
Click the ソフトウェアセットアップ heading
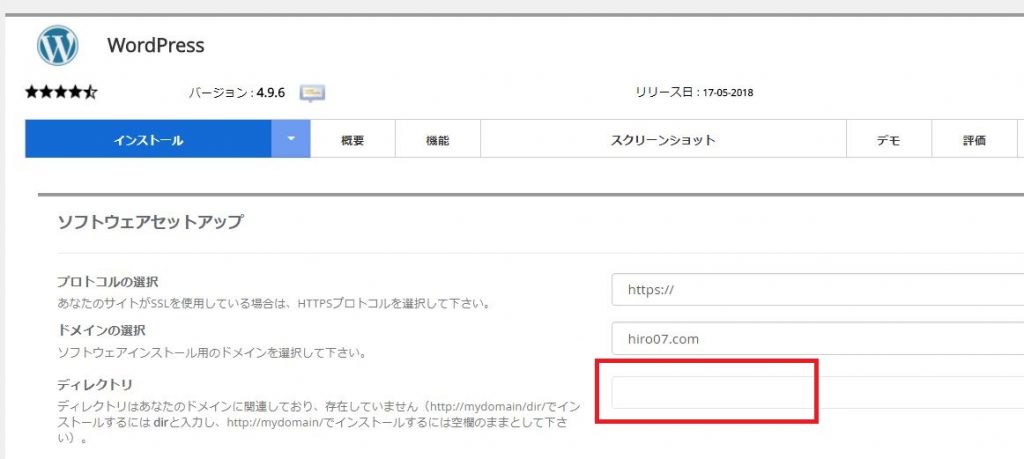click(x=150, y=221)
